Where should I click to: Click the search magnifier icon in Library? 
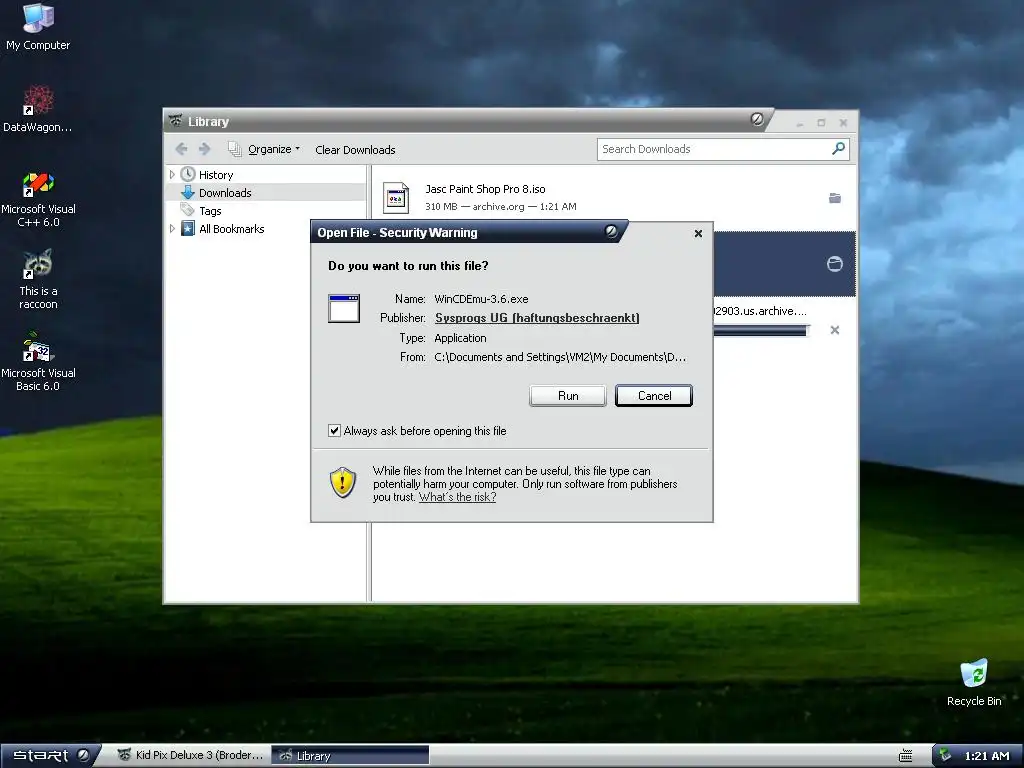pyautogui.click(x=838, y=149)
